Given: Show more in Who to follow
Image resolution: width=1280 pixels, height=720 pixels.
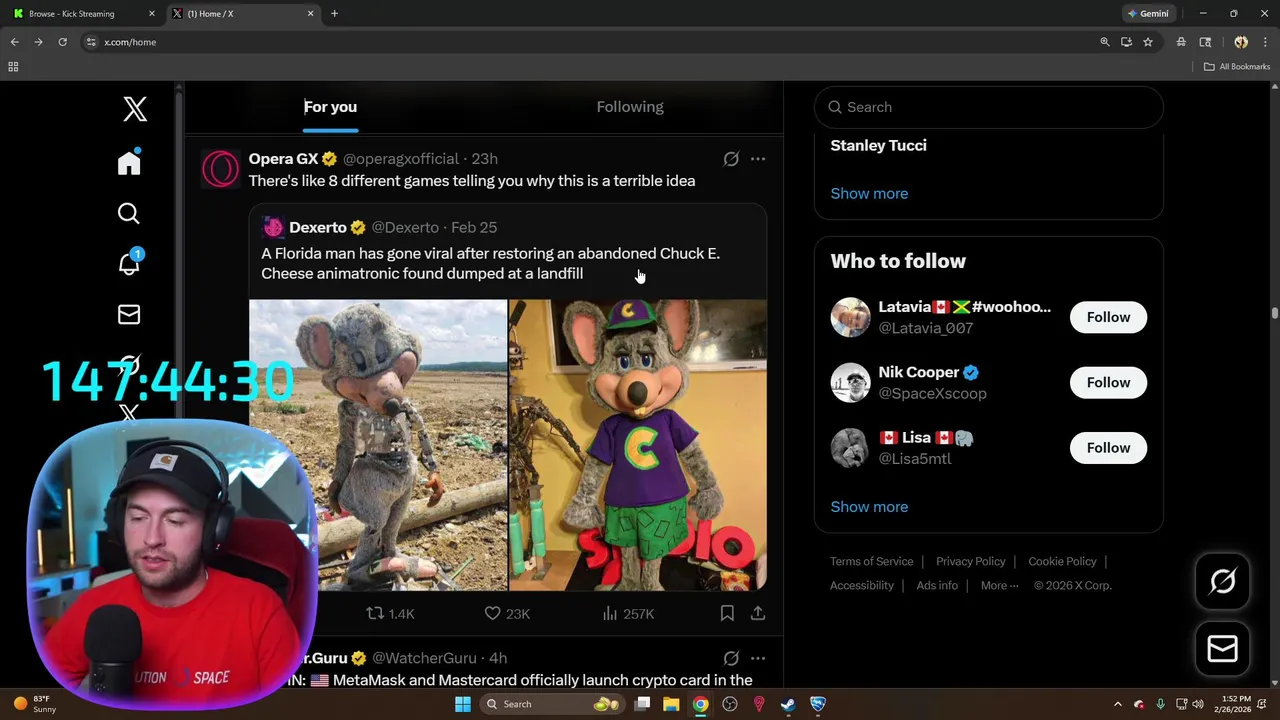Looking at the screenshot, I should 869,507.
